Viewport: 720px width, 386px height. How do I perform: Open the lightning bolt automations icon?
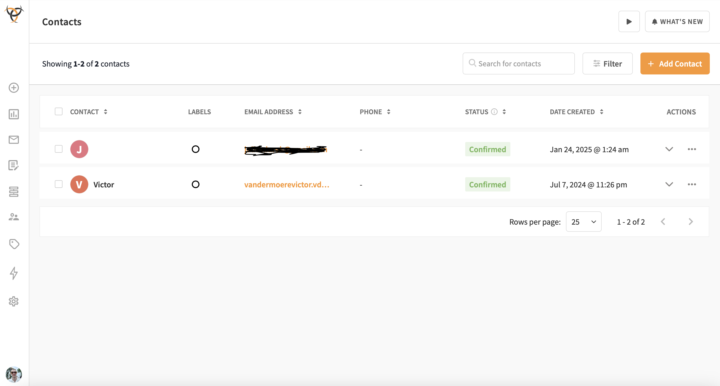14,273
